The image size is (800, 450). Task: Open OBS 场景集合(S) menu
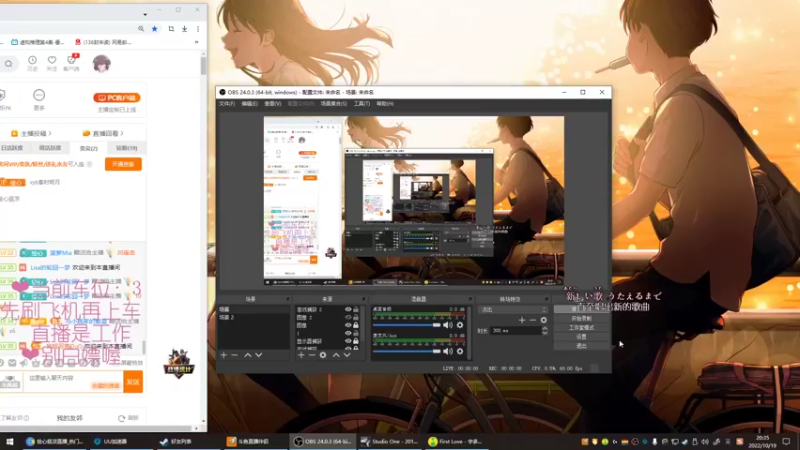point(334,104)
